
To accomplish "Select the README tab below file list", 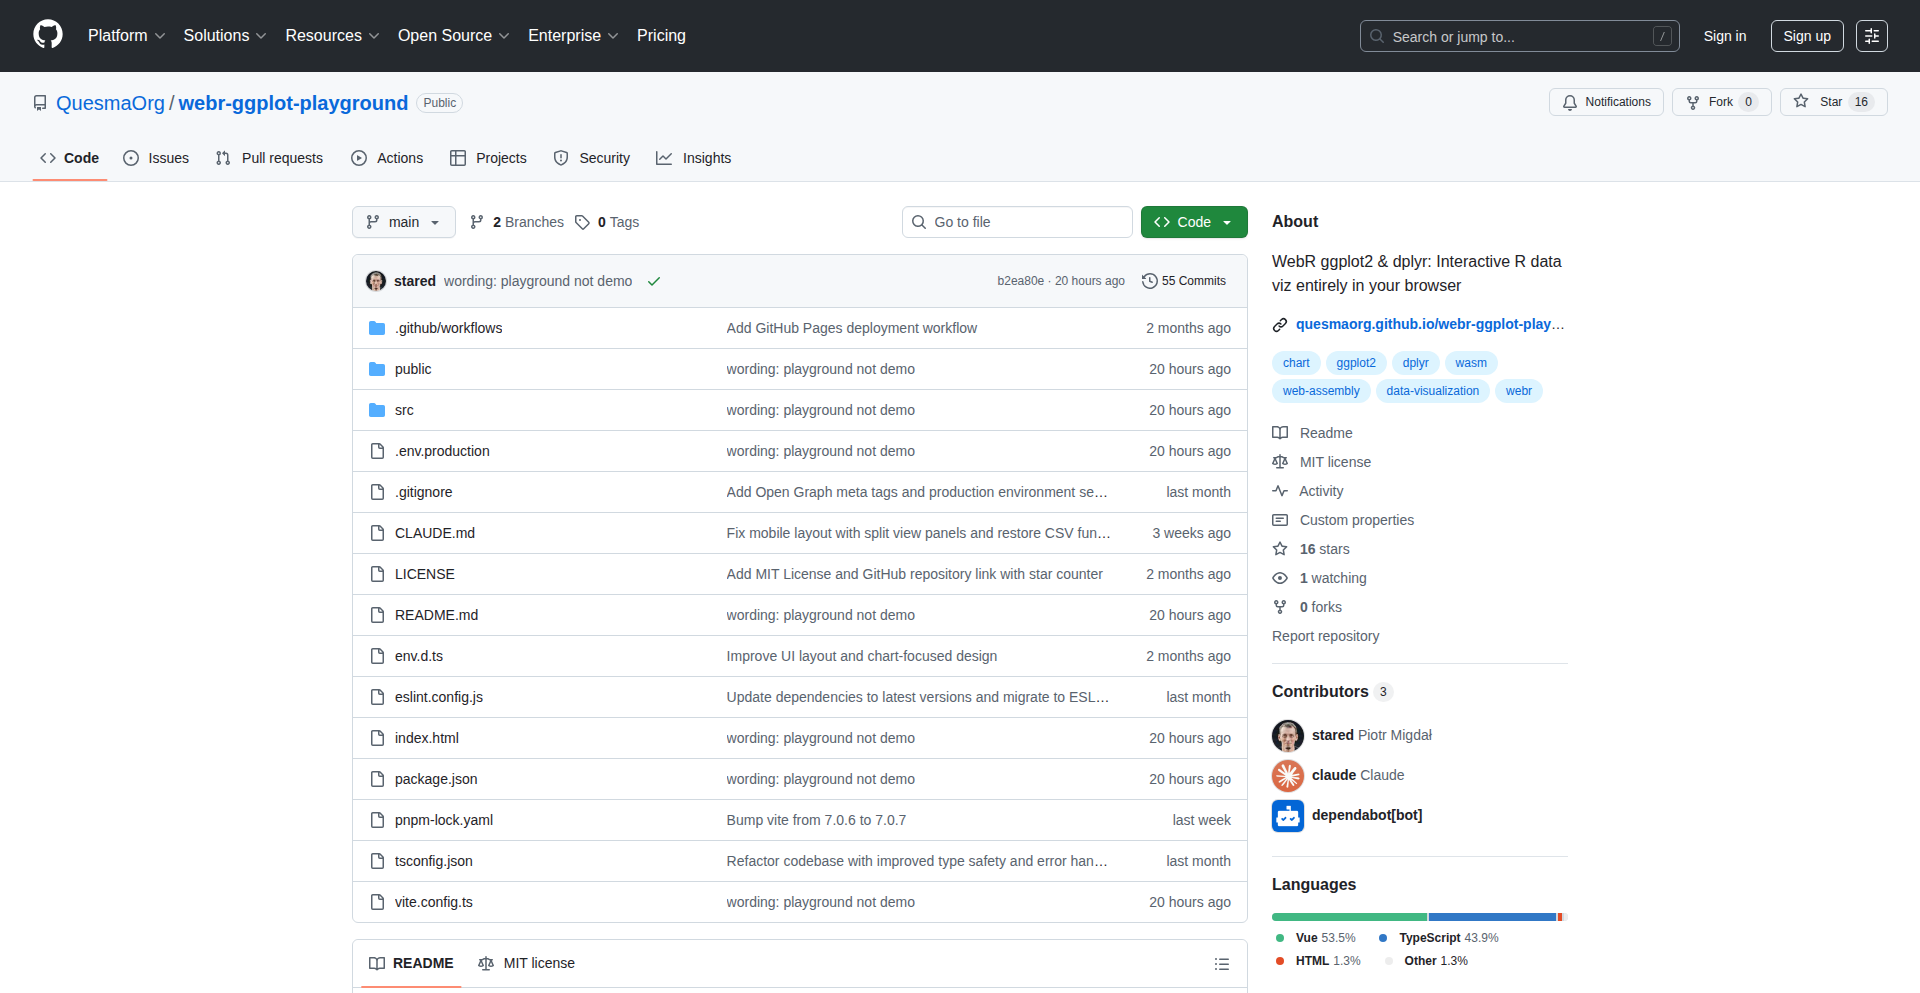I will tap(411, 963).
